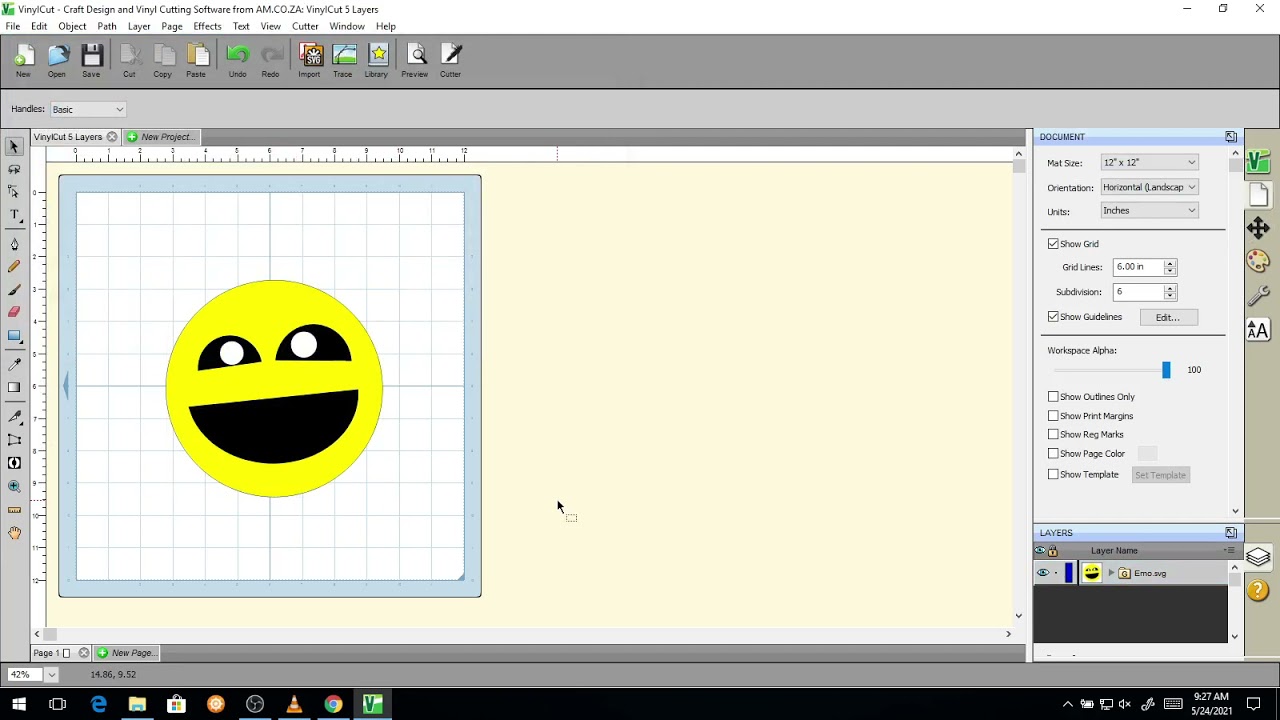Enable Show Template checkbox

pos(1053,475)
